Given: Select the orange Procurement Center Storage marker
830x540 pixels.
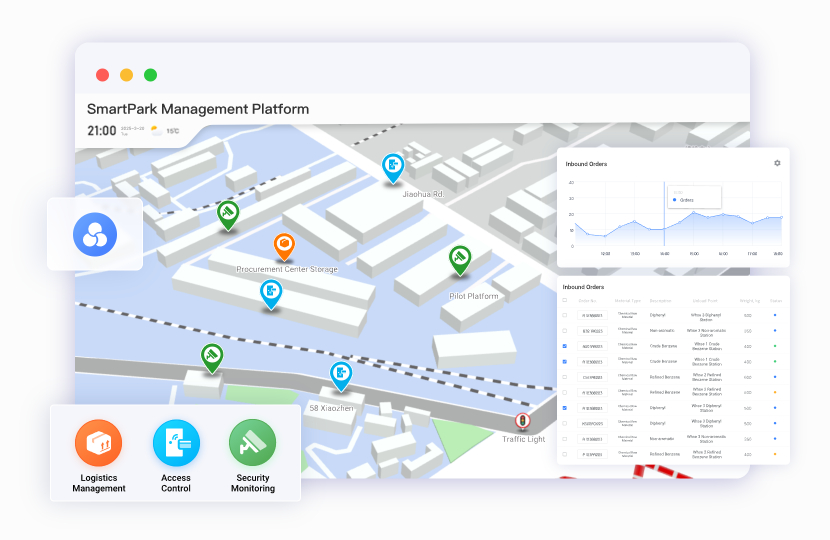Looking at the screenshot, I should coord(284,246).
